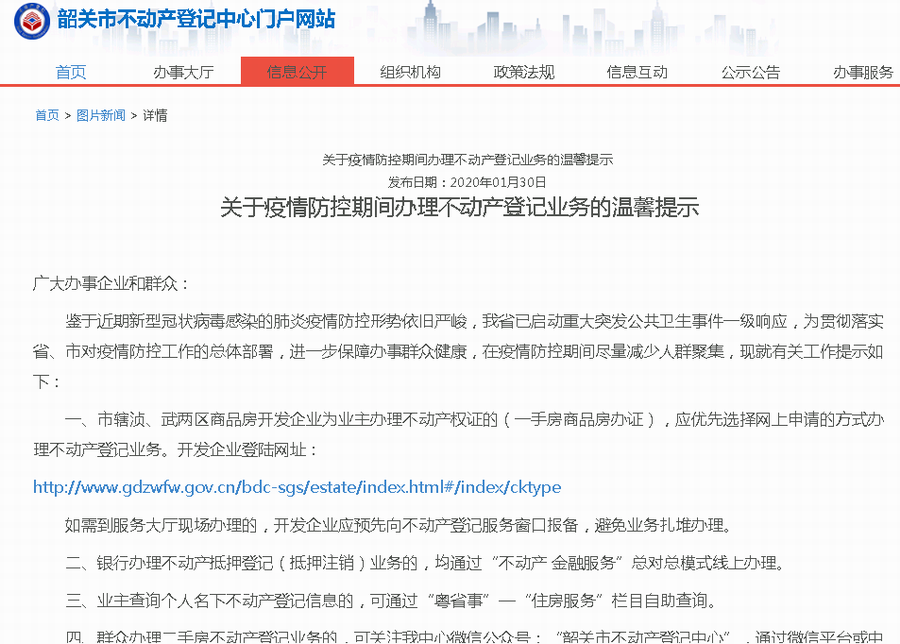Open the 政策法规 navigation tab
The image size is (900, 644).
(524, 72)
